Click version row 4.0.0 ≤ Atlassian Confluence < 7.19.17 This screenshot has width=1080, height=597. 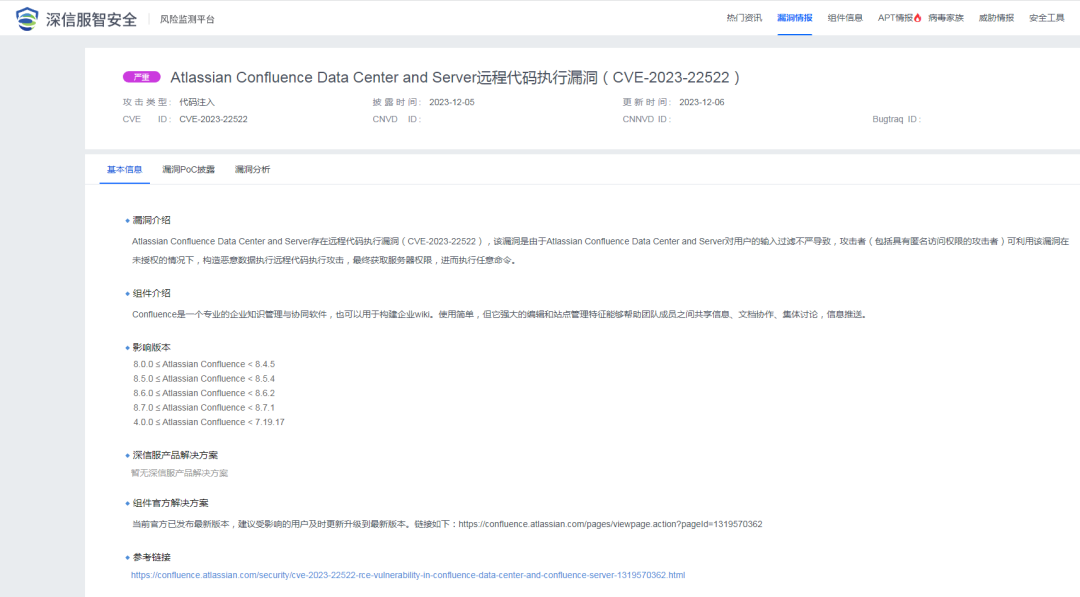209,422
